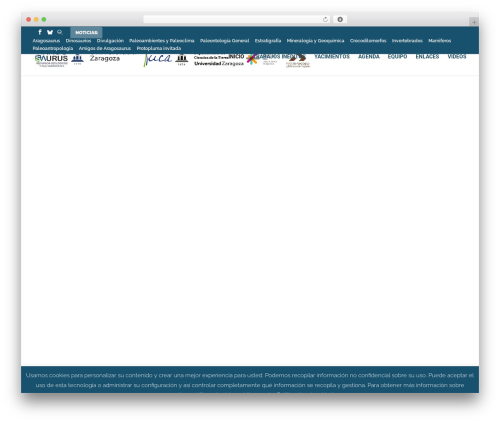
Task: Go to INICIO page
Action: [236, 57]
